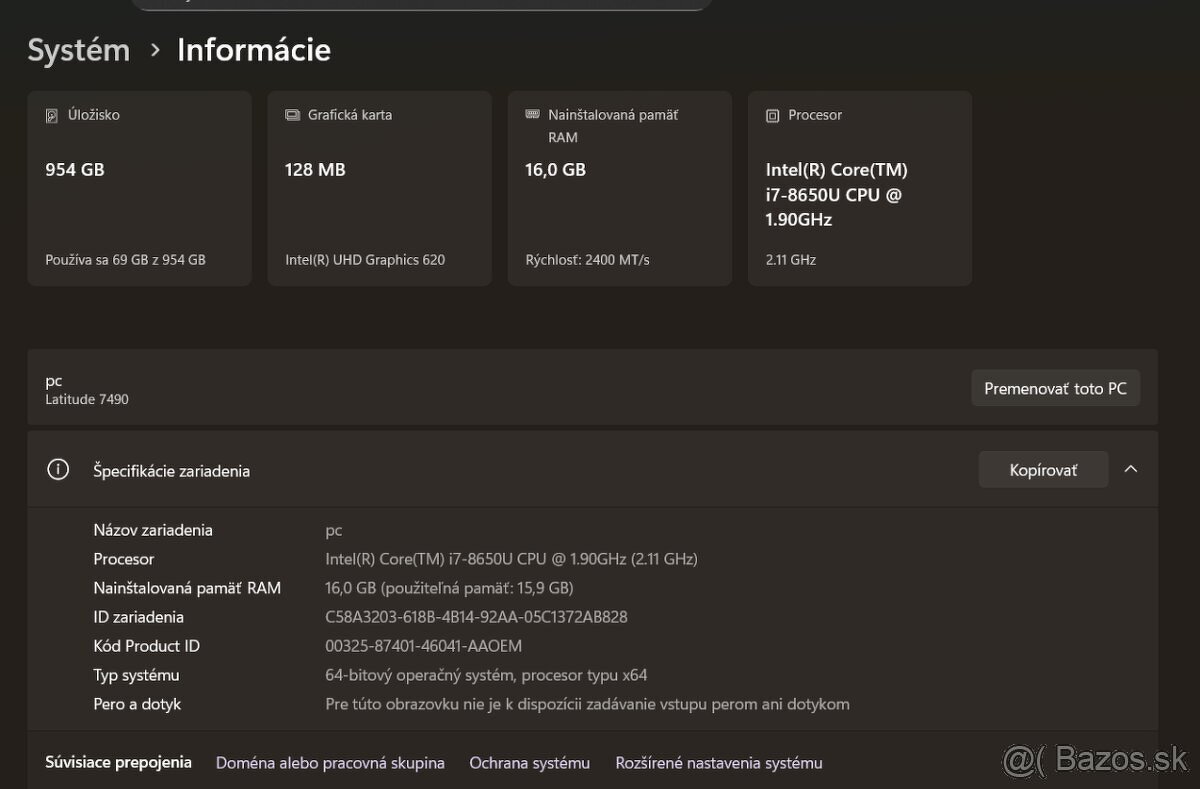The image size is (1200, 789).
Task: Click the Procesor CPU icon
Action: 771,115
